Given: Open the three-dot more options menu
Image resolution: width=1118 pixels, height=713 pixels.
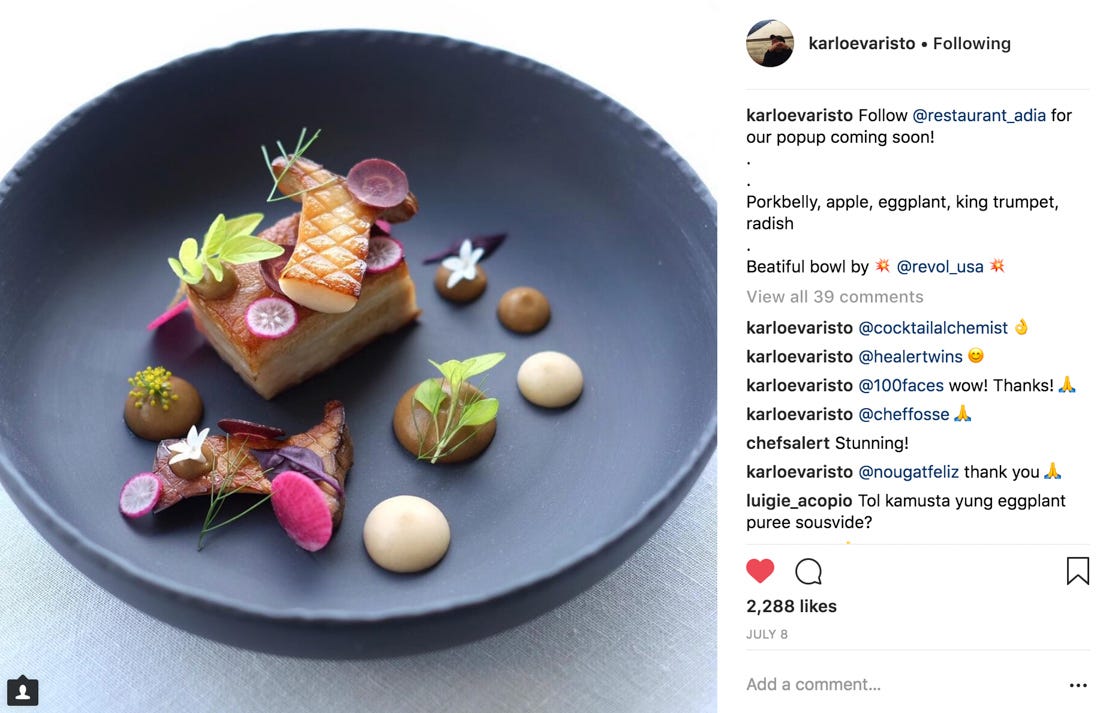Looking at the screenshot, I should (x=1078, y=685).
